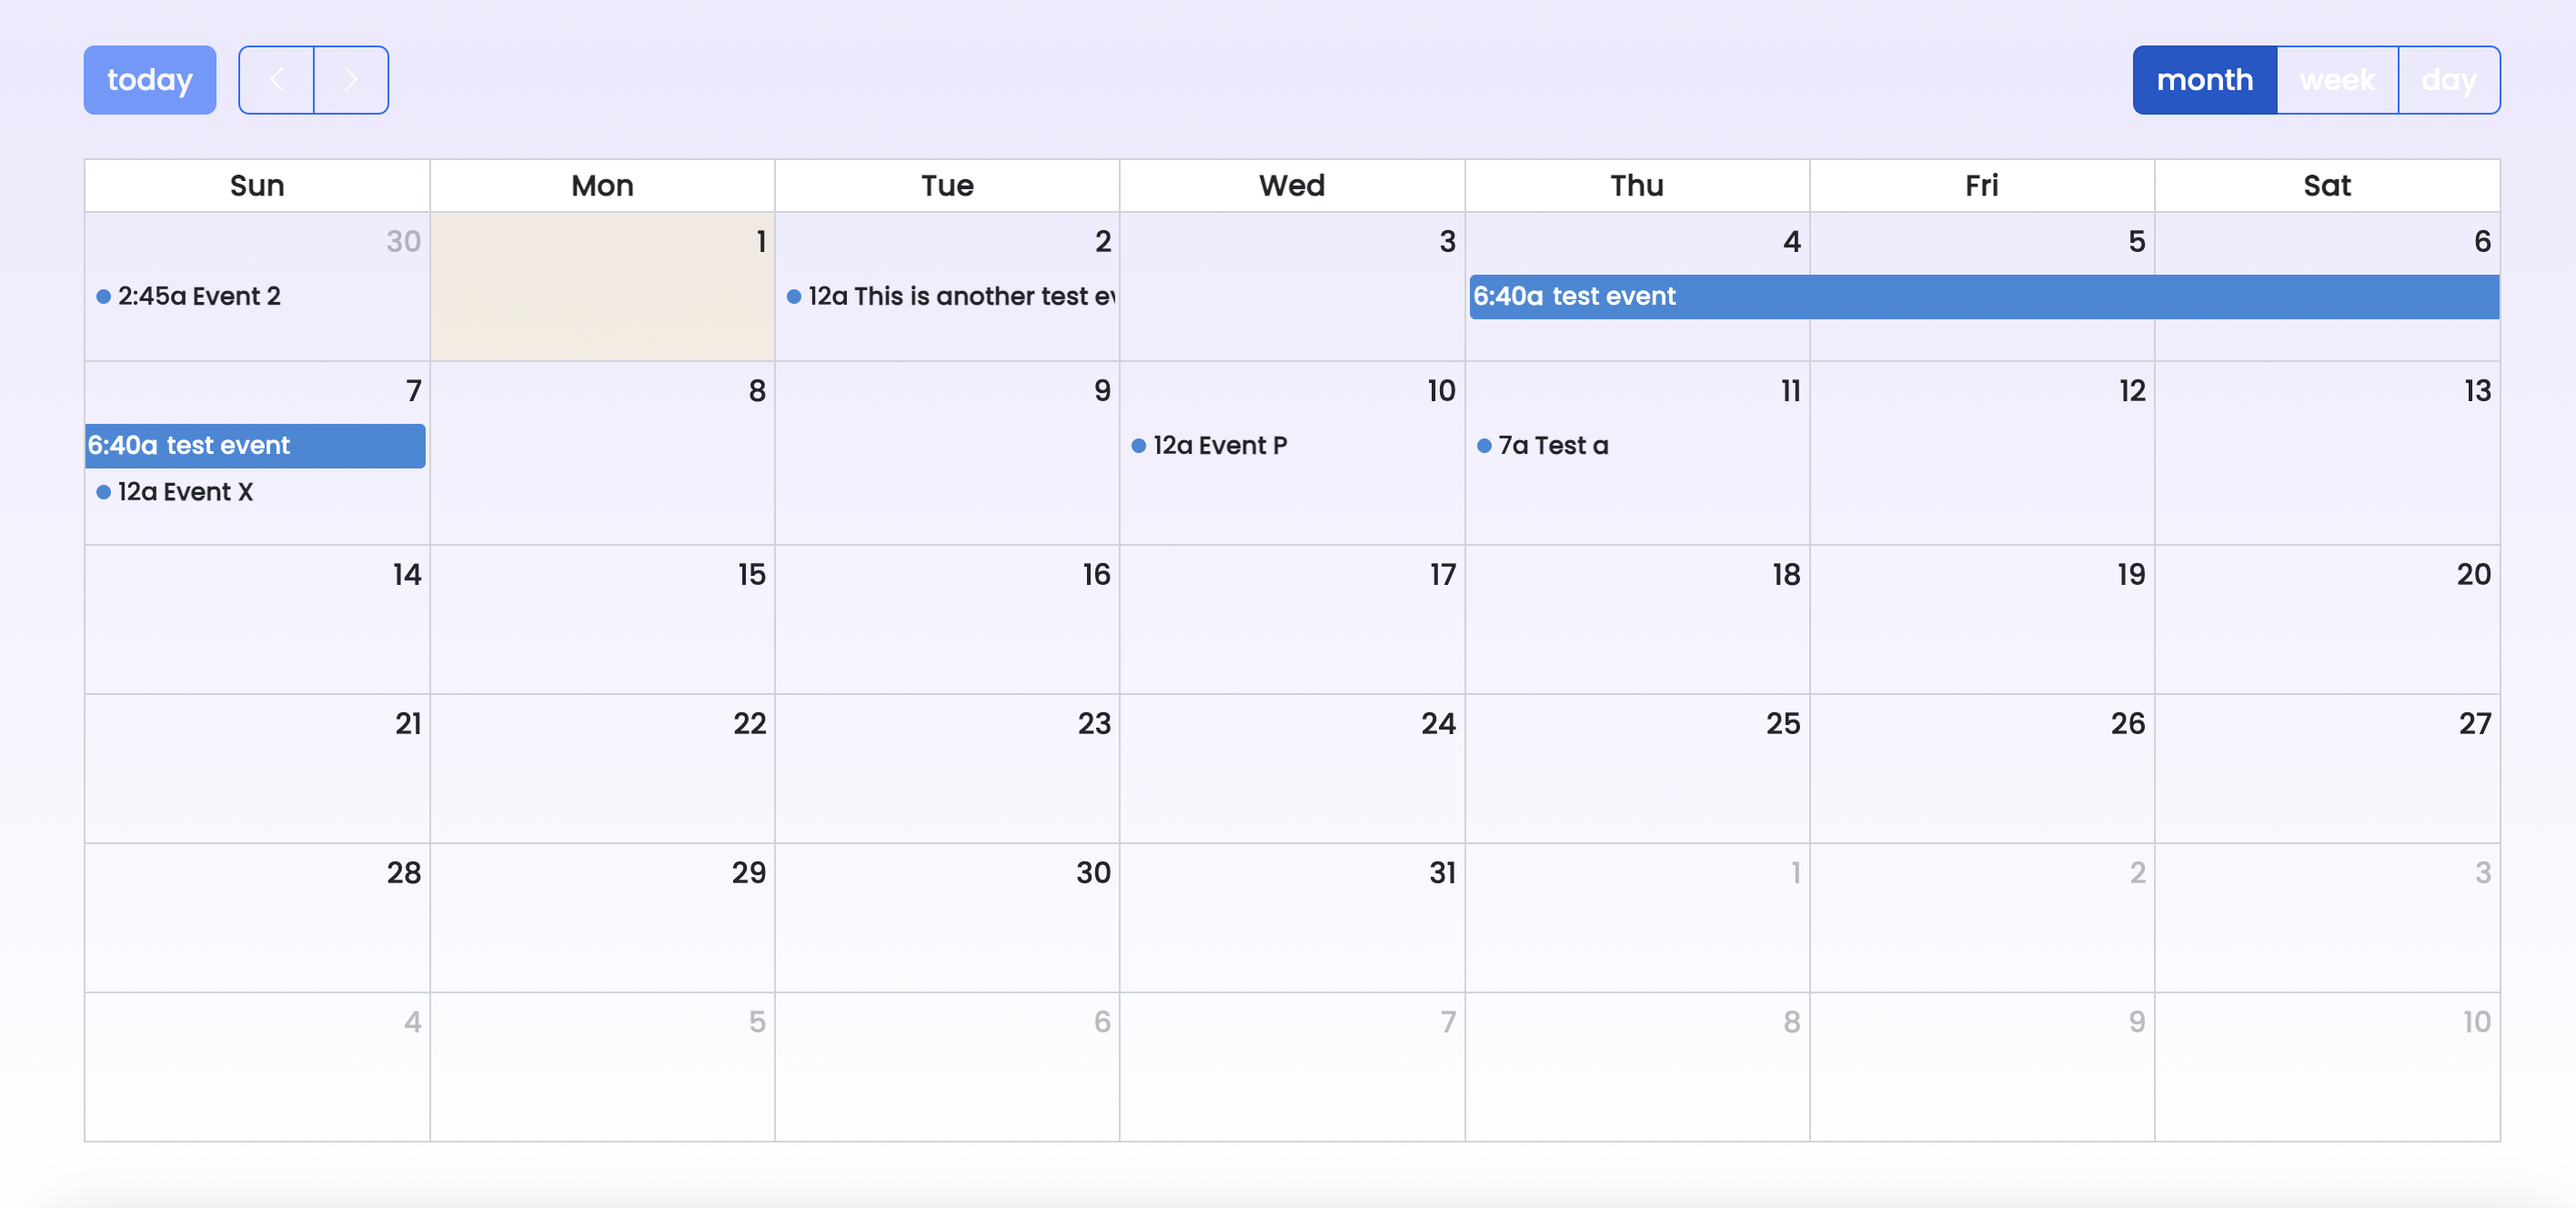Click the Thu column header

coord(1637,186)
